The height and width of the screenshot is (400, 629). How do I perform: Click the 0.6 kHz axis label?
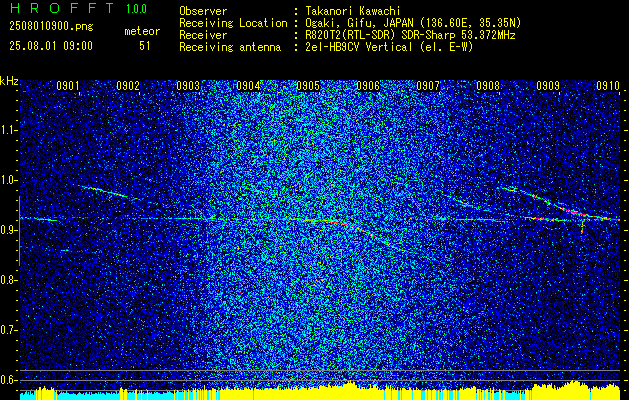8,380
